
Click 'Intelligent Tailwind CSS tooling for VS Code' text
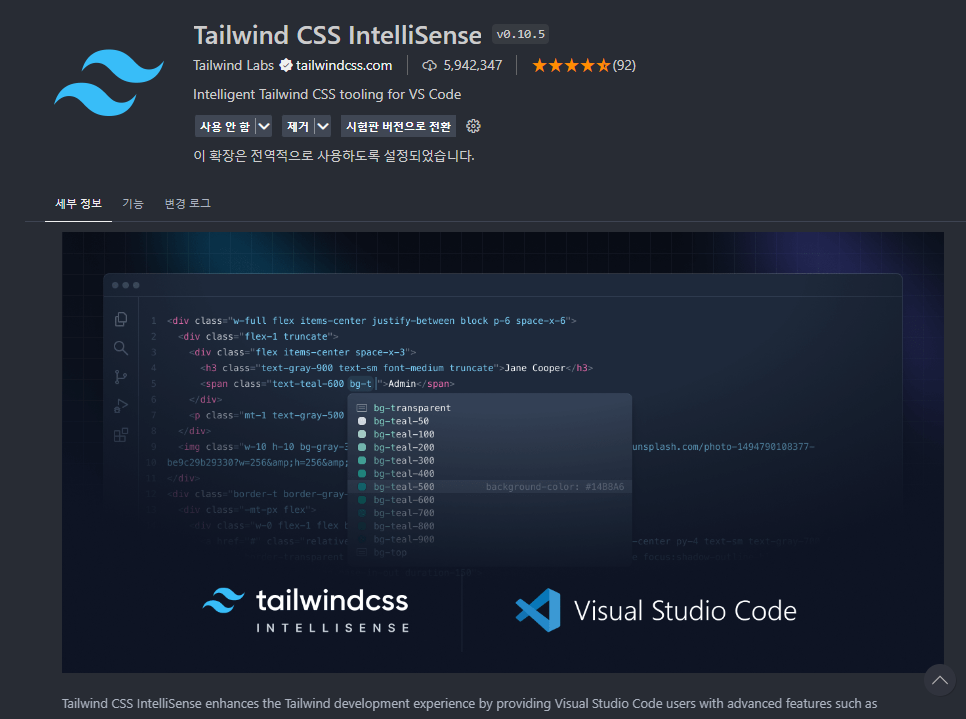click(x=327, y=94)
